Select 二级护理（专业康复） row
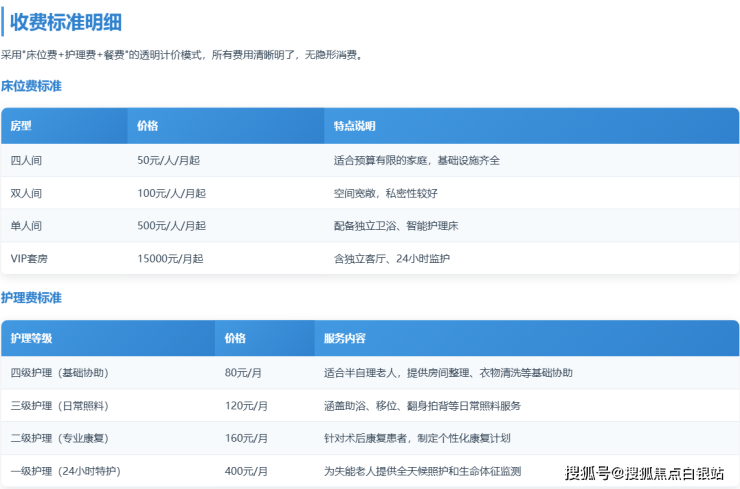The image size is (740, 489). click(x=59, y=438)
